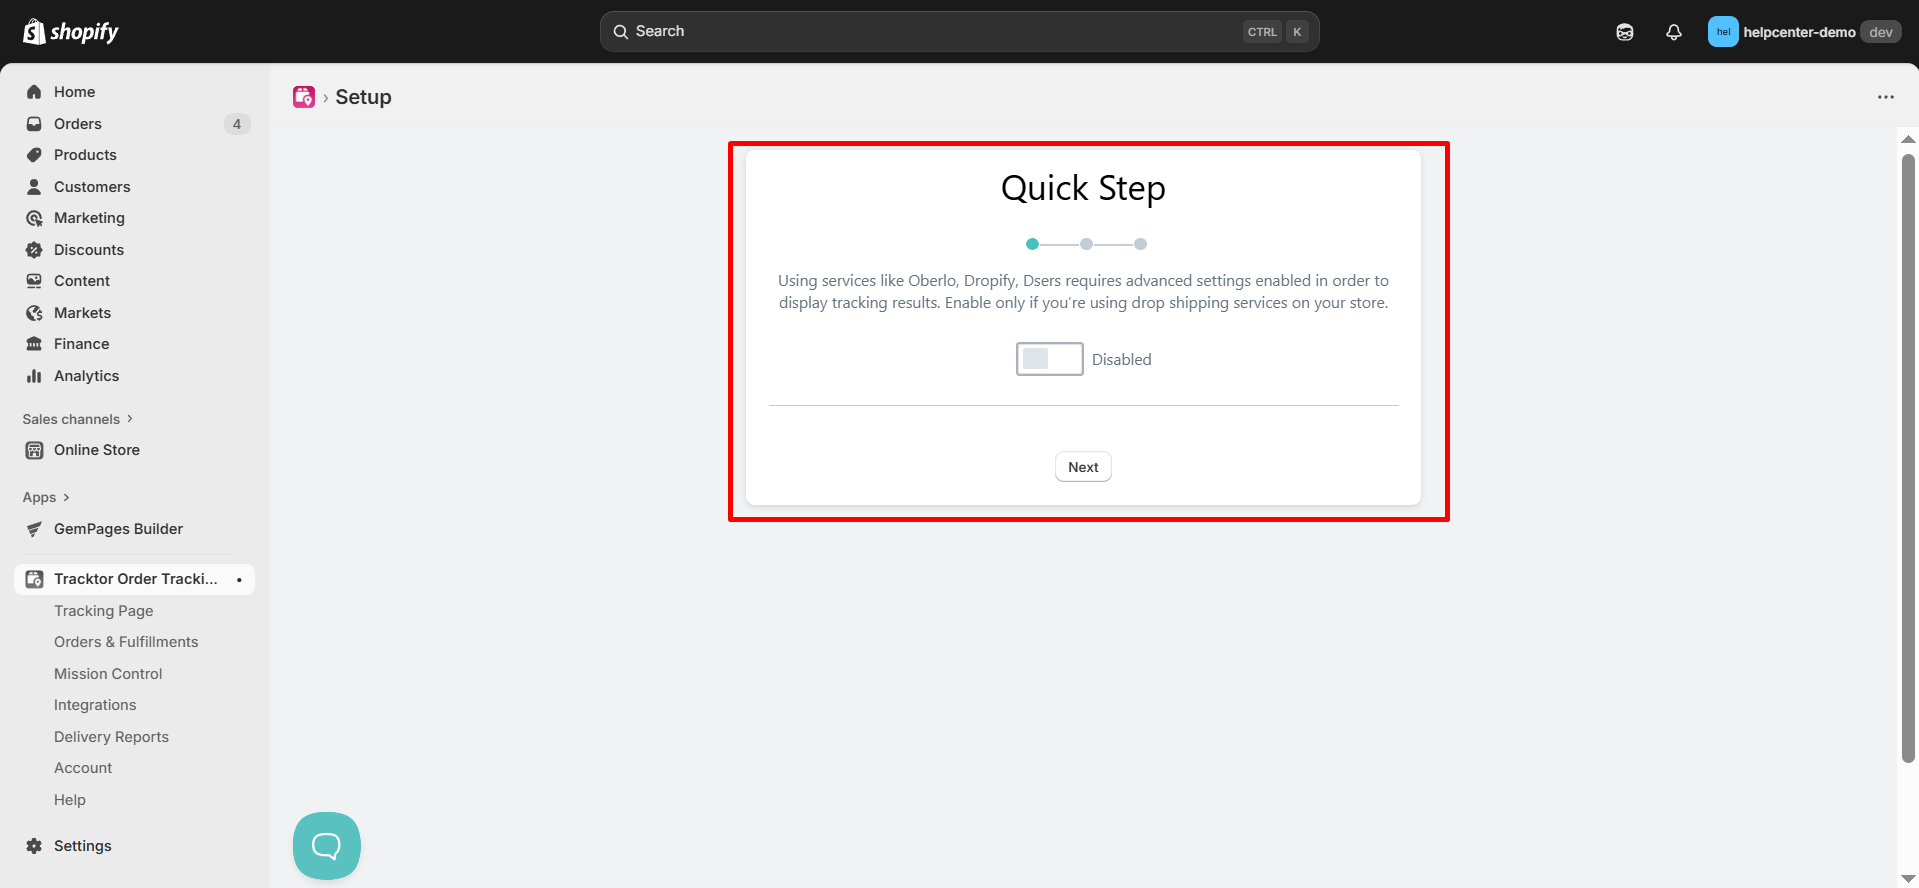The height and width of the screenshot is (888, 1919).
Task: Open Analytics page label
Action: (x=86, y=376)
